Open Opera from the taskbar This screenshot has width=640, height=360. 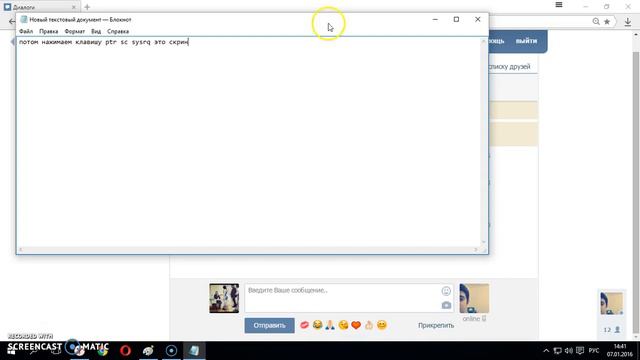[x=125, y=351]
